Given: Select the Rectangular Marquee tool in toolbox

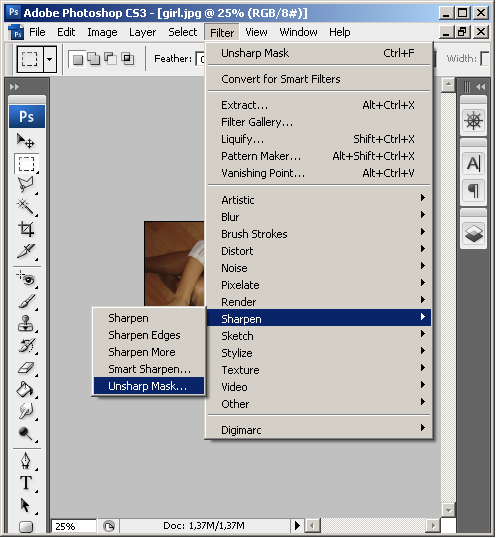Looking at the screenshot, I should [x=26, y=164].
